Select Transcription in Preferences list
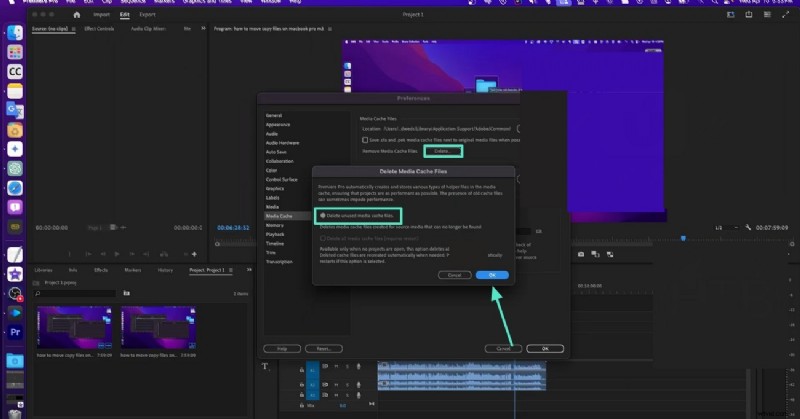This screenshot has height=419, width=800. (x=279, y=262)
